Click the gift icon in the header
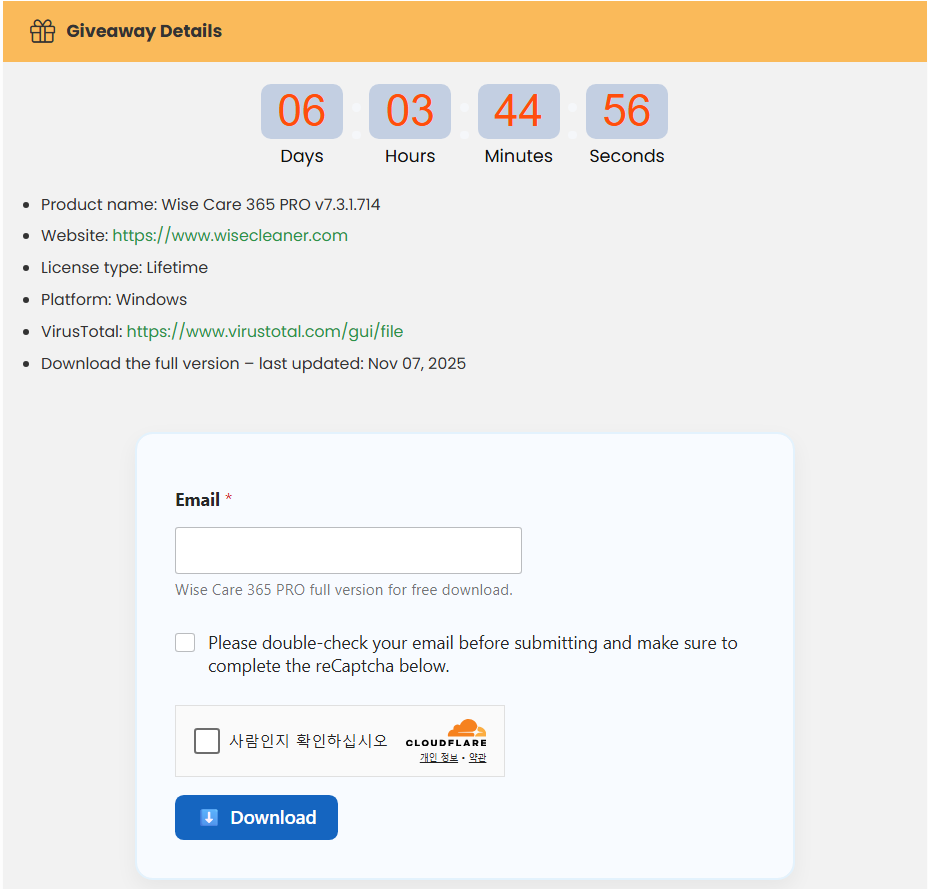 coord(42,31)
